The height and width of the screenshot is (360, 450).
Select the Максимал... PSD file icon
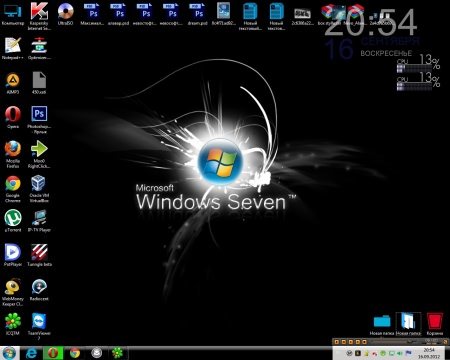coord(92,15)
